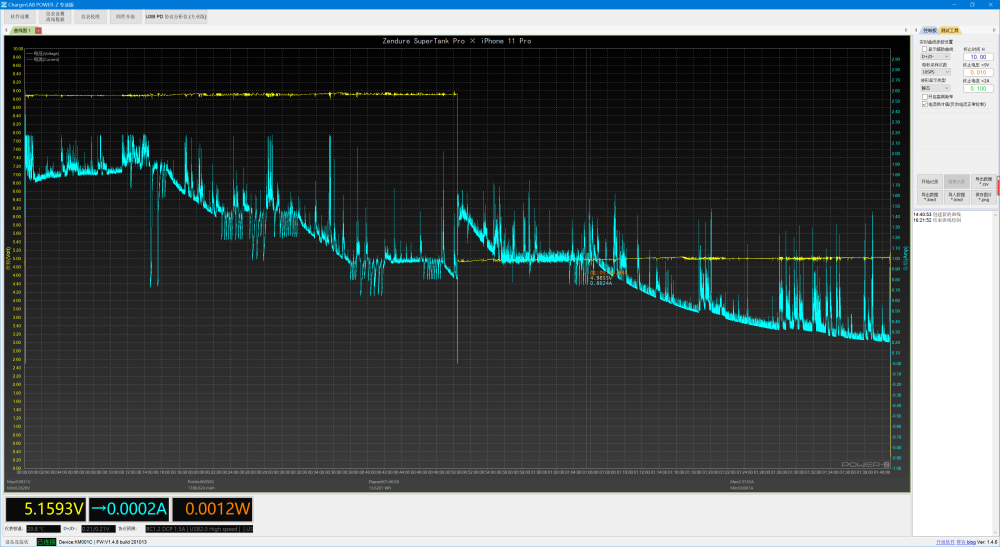Click the orange cursor data label on chart

[608, 273]
